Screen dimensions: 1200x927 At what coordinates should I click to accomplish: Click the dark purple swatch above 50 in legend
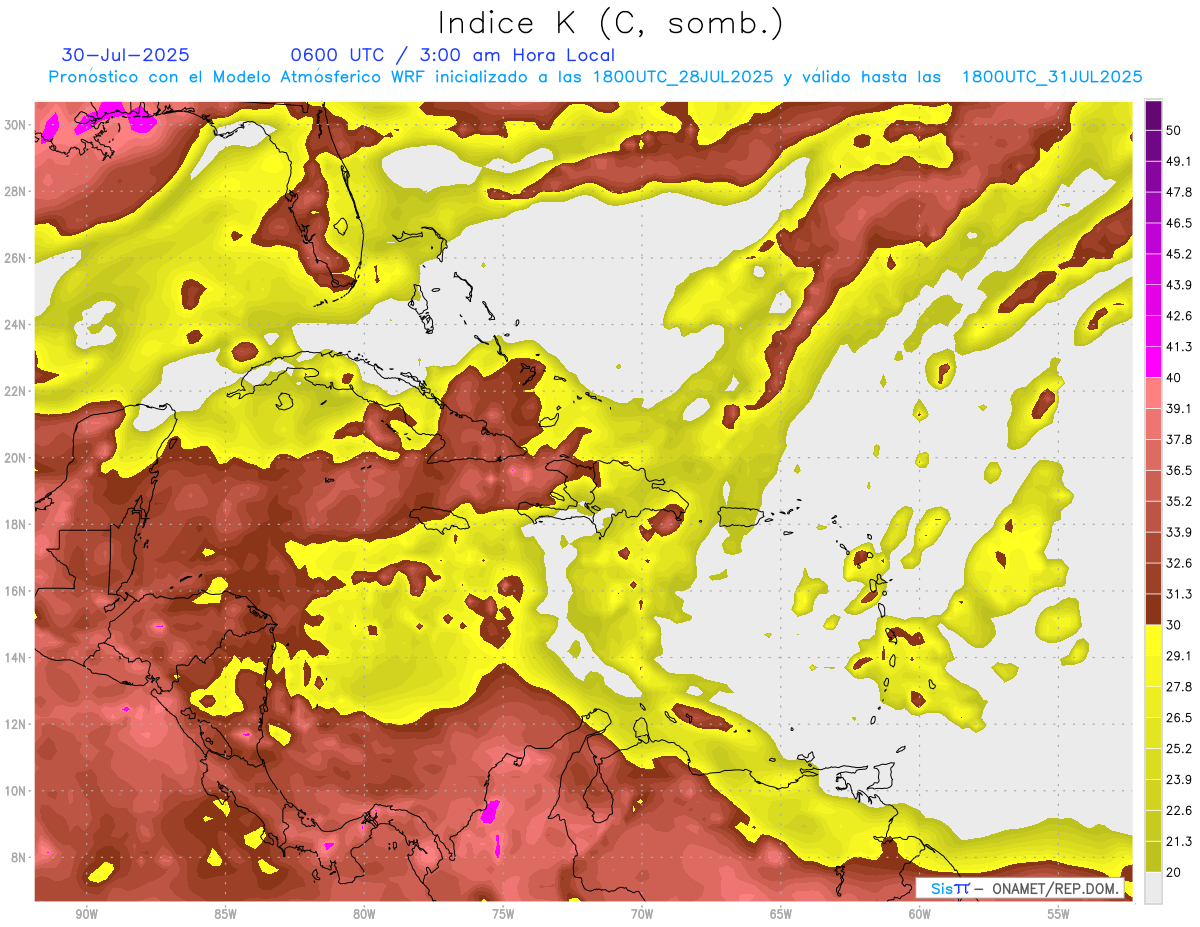(1153, 116)
